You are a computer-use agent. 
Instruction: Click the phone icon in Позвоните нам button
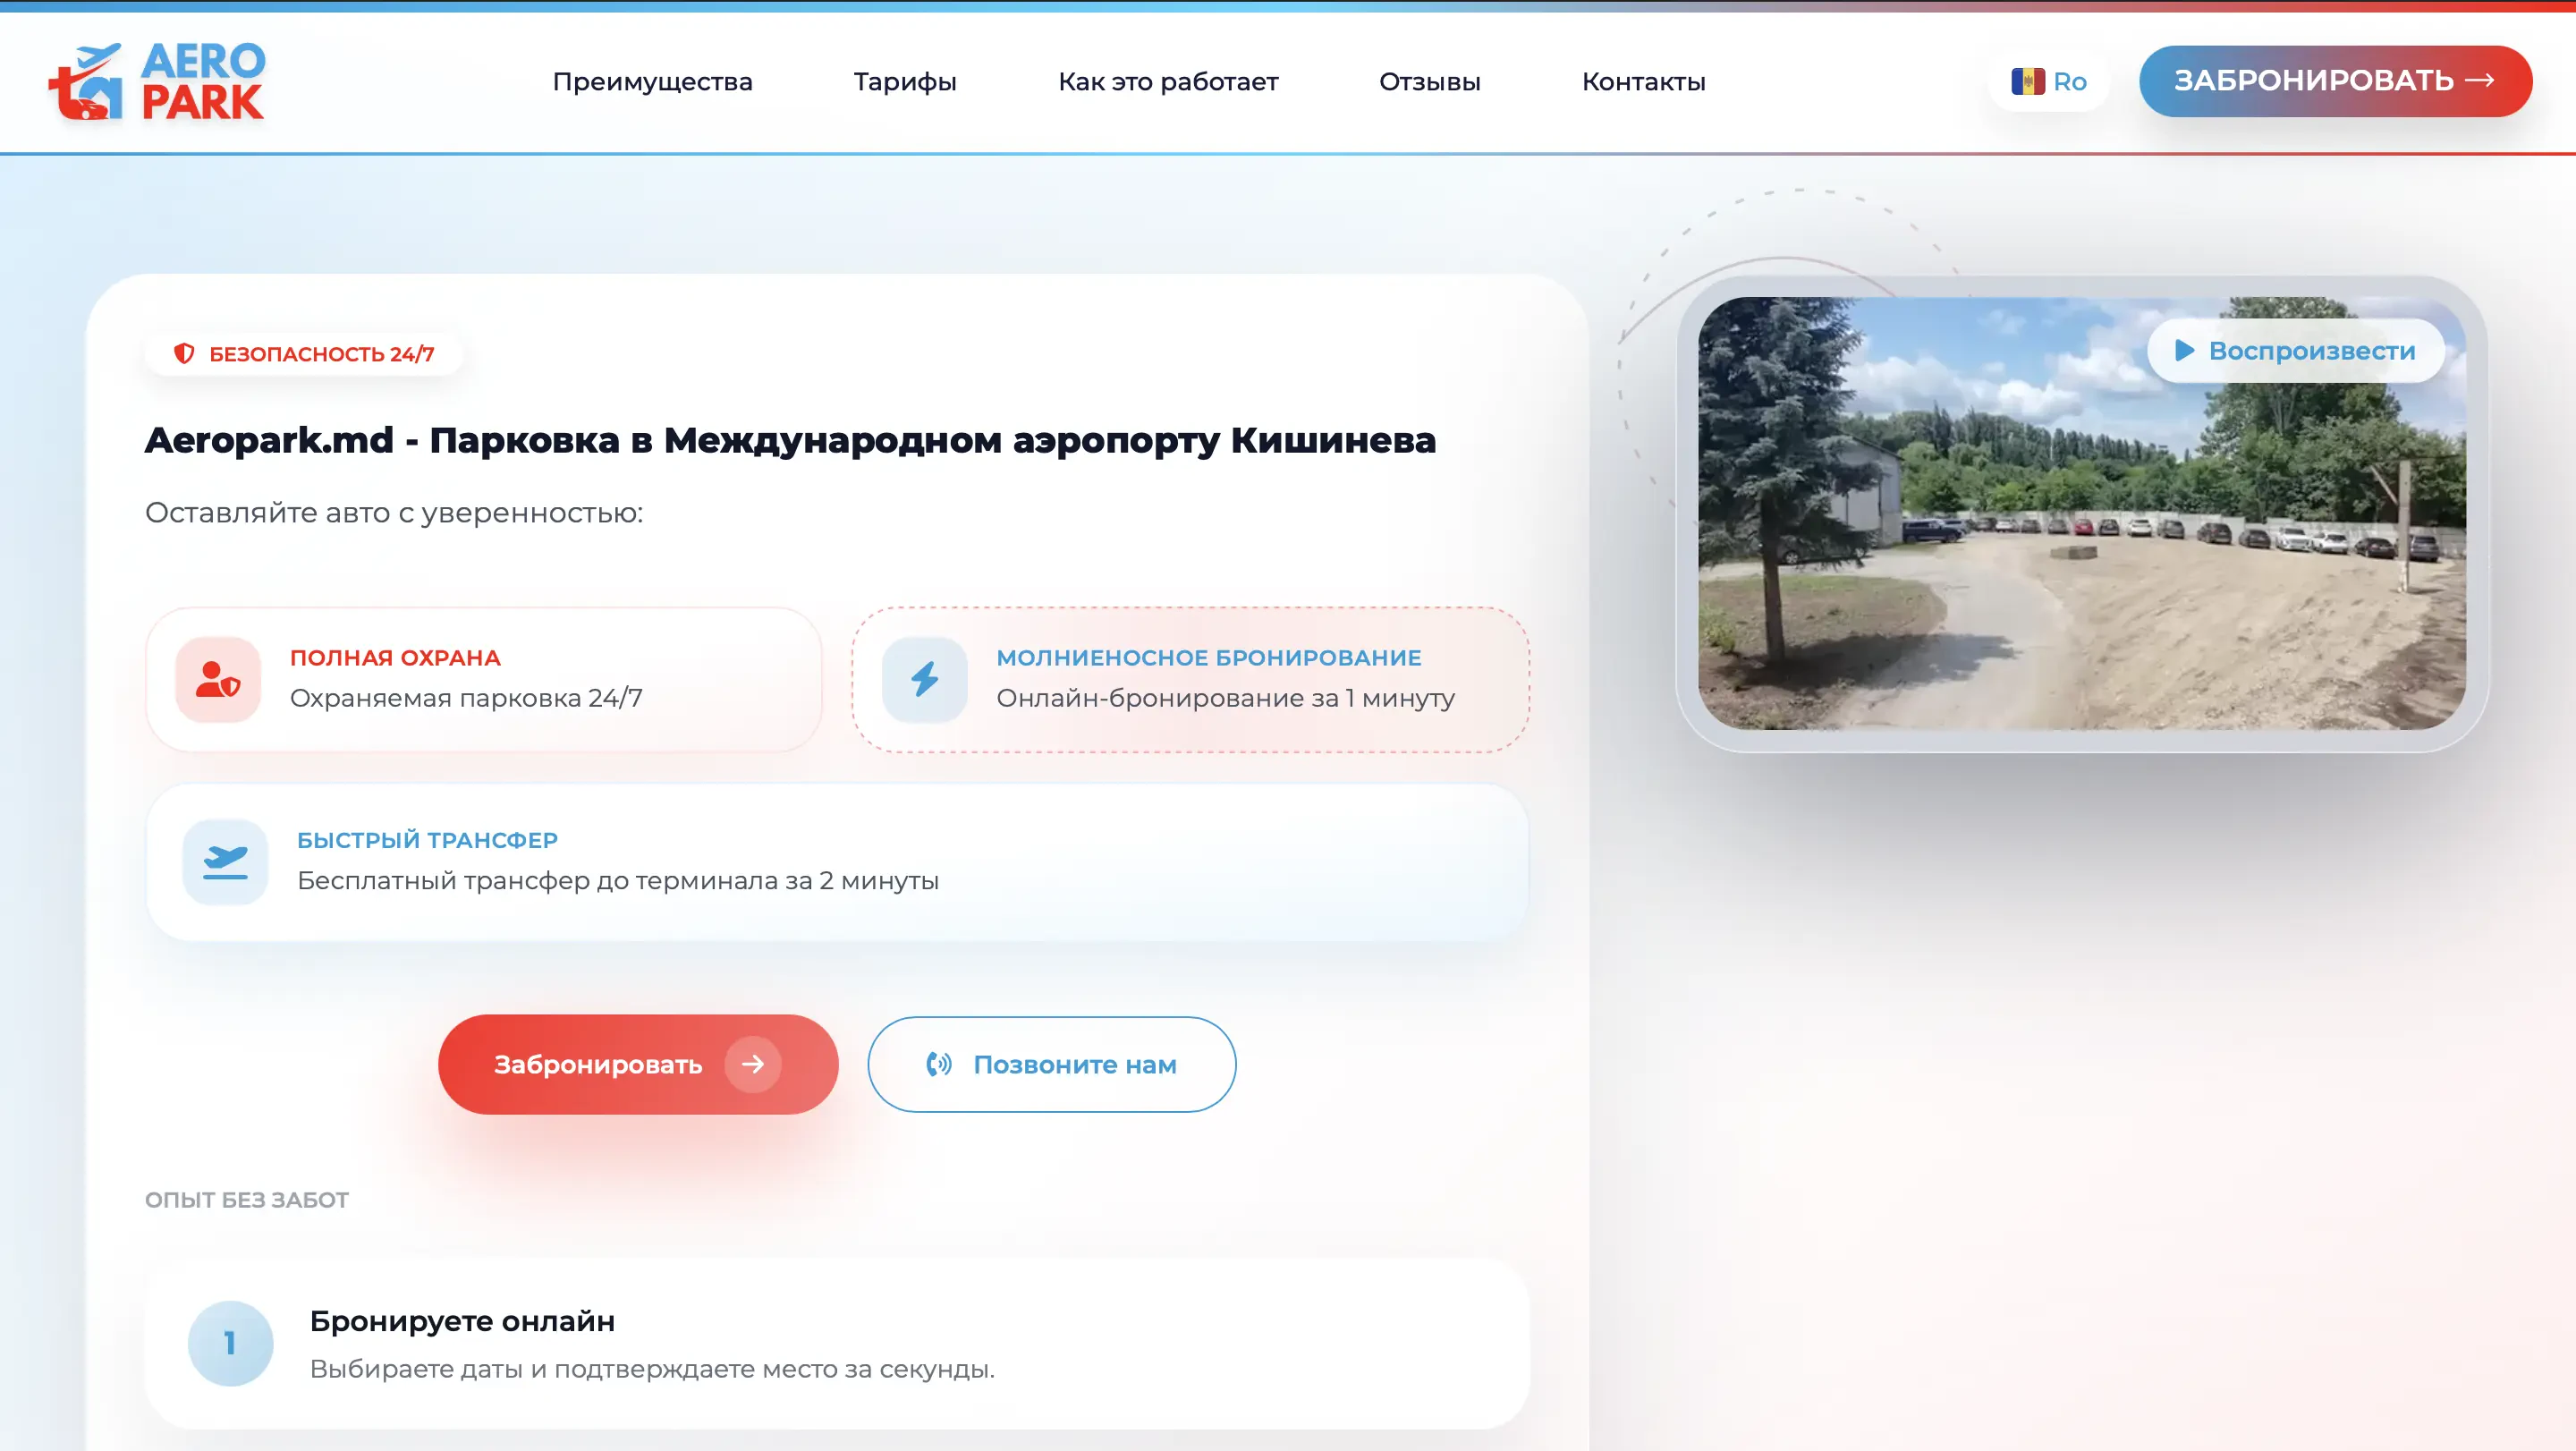pos(937,1064)
